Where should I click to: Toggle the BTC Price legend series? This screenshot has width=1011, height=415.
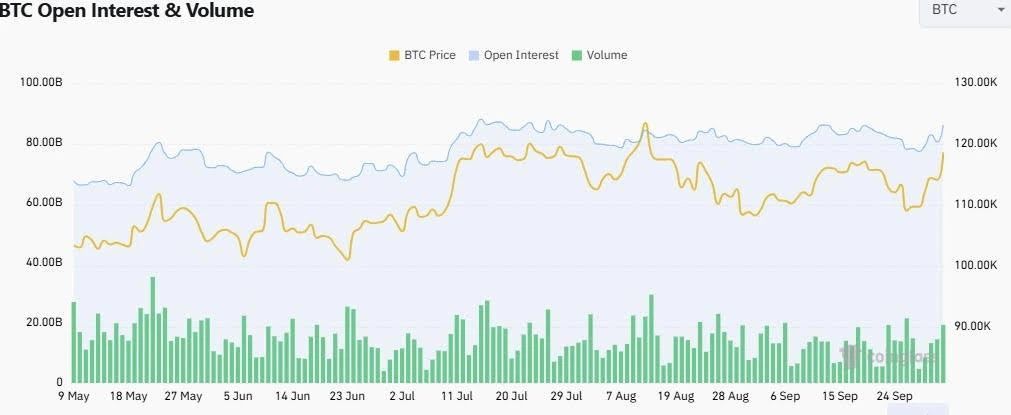pyautogui.click(x=428, y=55)
